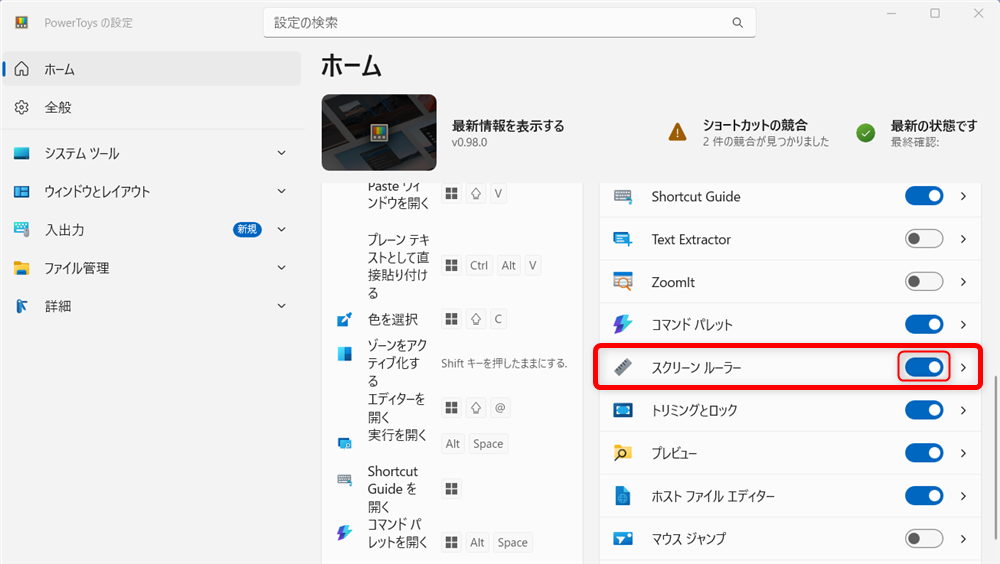Enable the ZoomIt toggle
This screenshot has width=1000, height=564.
[923, 281]
